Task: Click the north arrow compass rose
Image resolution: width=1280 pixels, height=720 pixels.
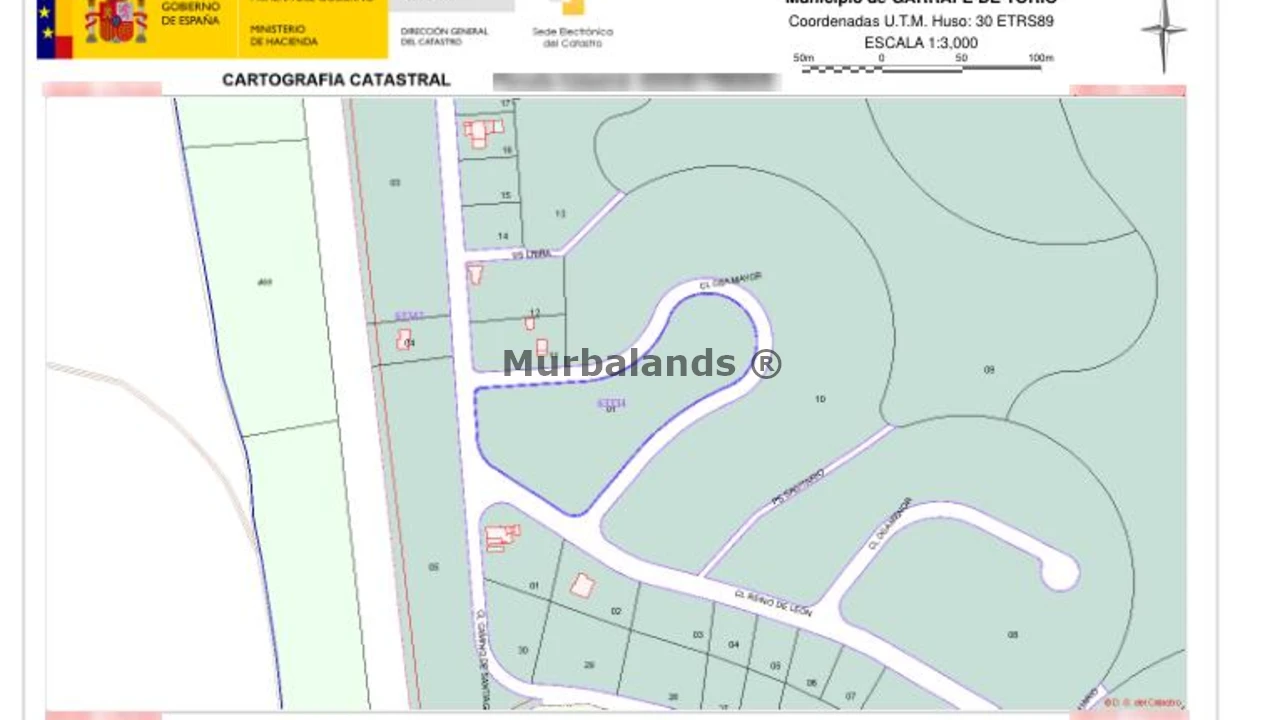Action: (1163, 32)
